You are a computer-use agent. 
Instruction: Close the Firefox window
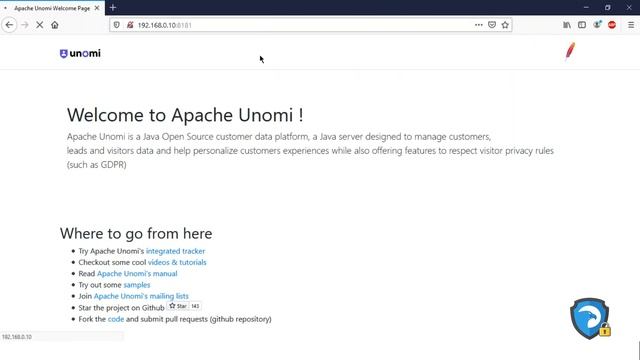[629, 7]
